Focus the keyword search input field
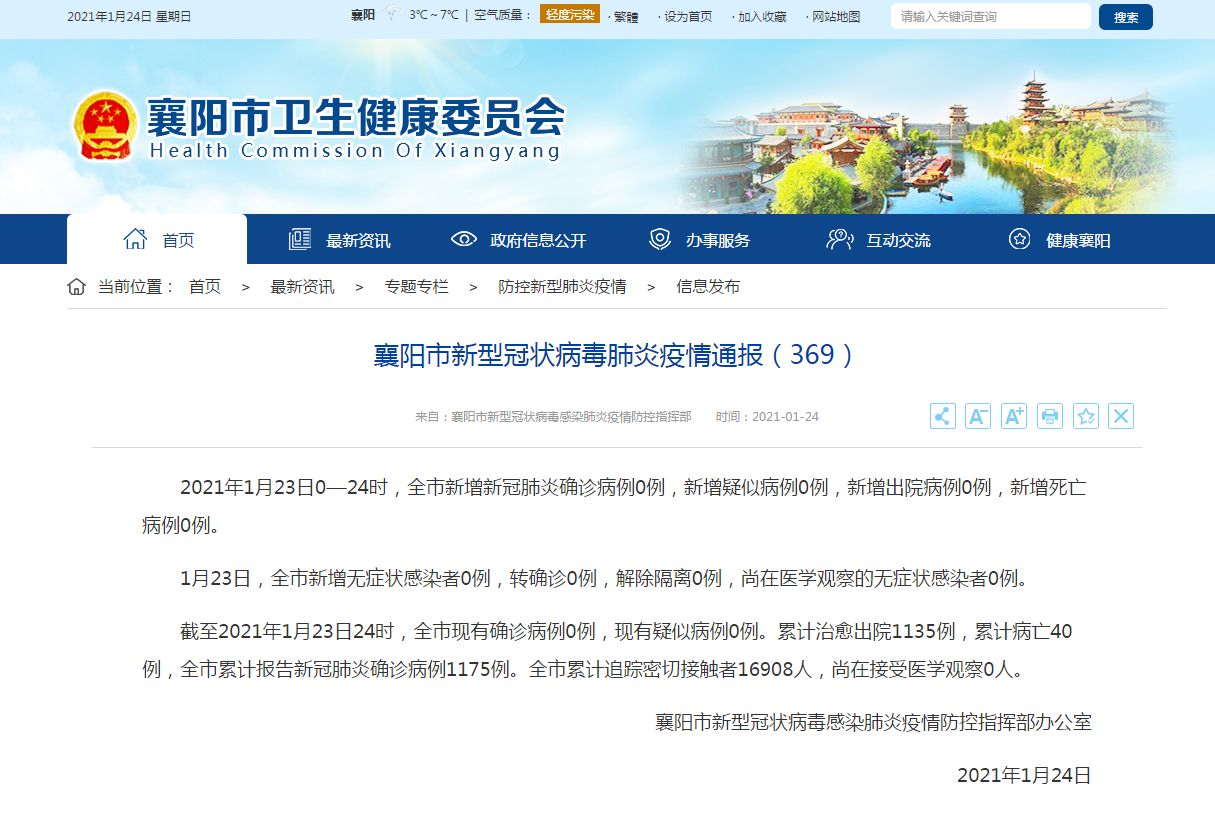 (990, 17)
